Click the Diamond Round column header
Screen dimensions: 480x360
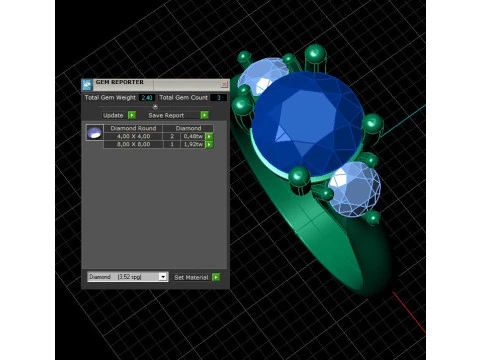133,128
